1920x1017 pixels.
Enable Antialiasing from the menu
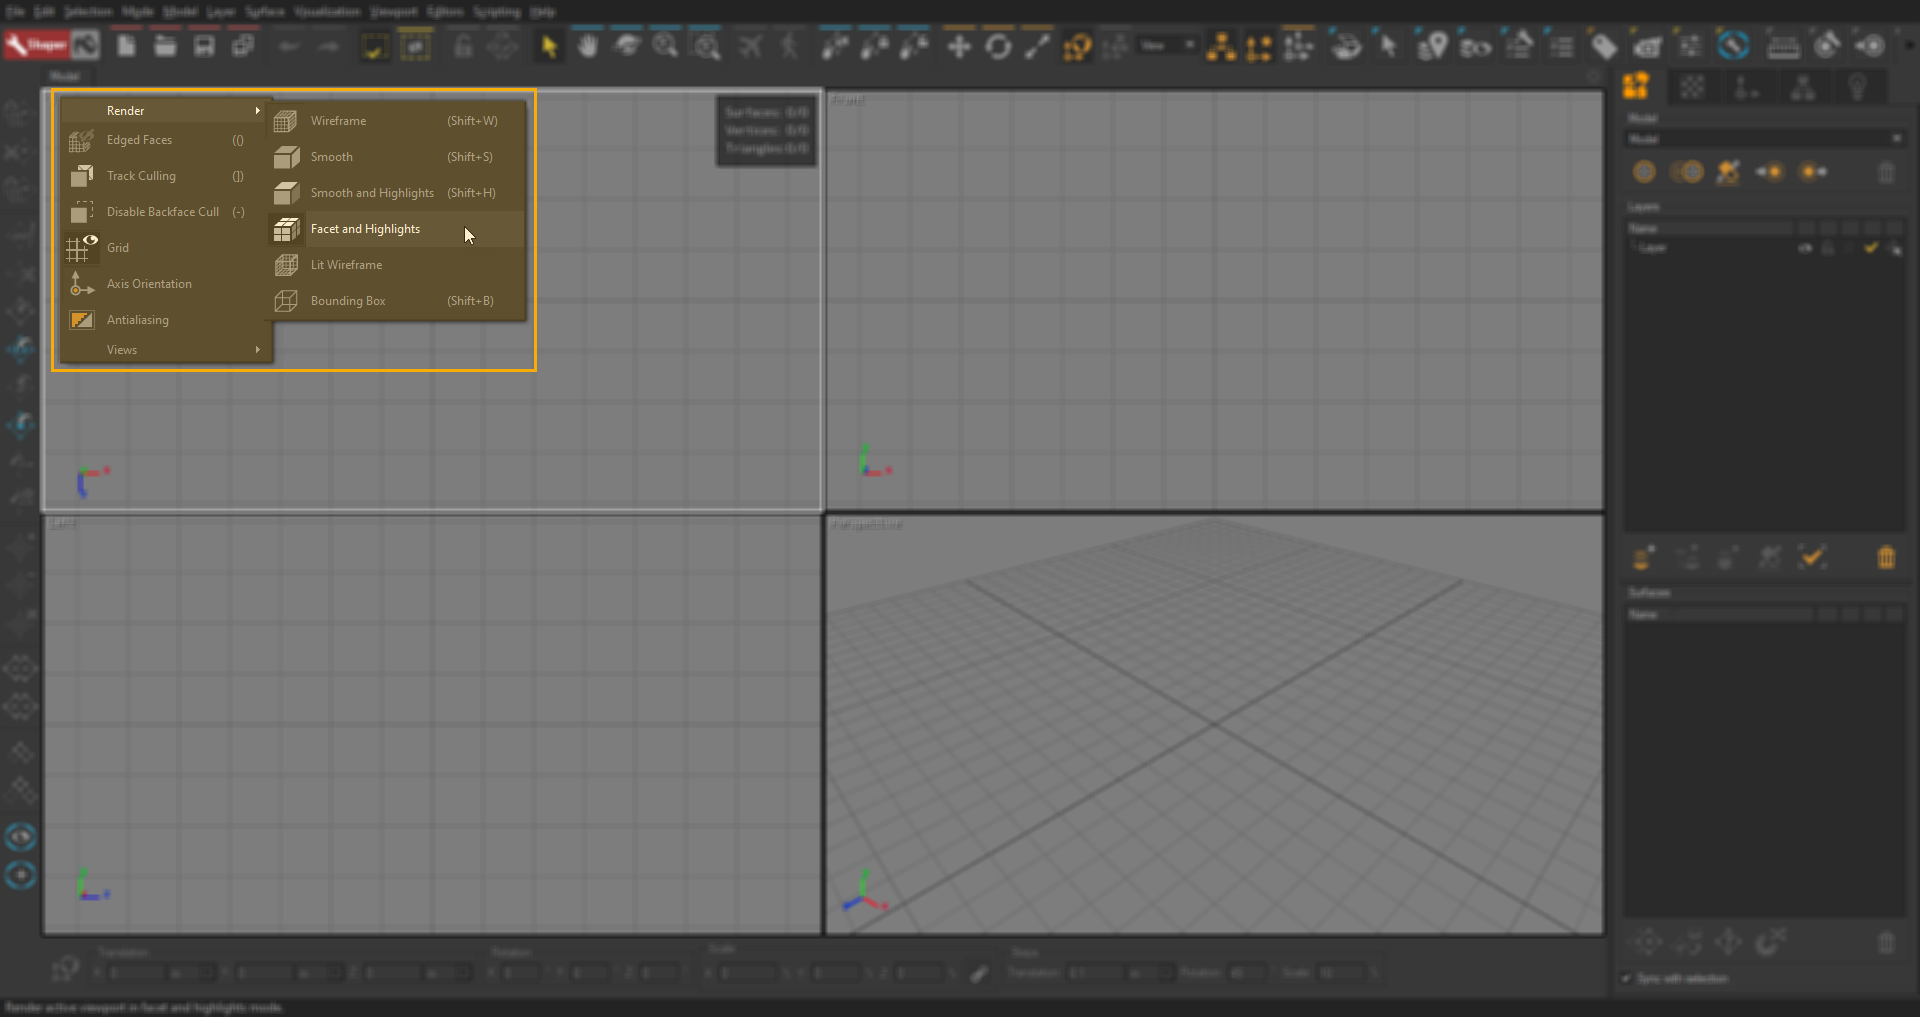(140, 319)
